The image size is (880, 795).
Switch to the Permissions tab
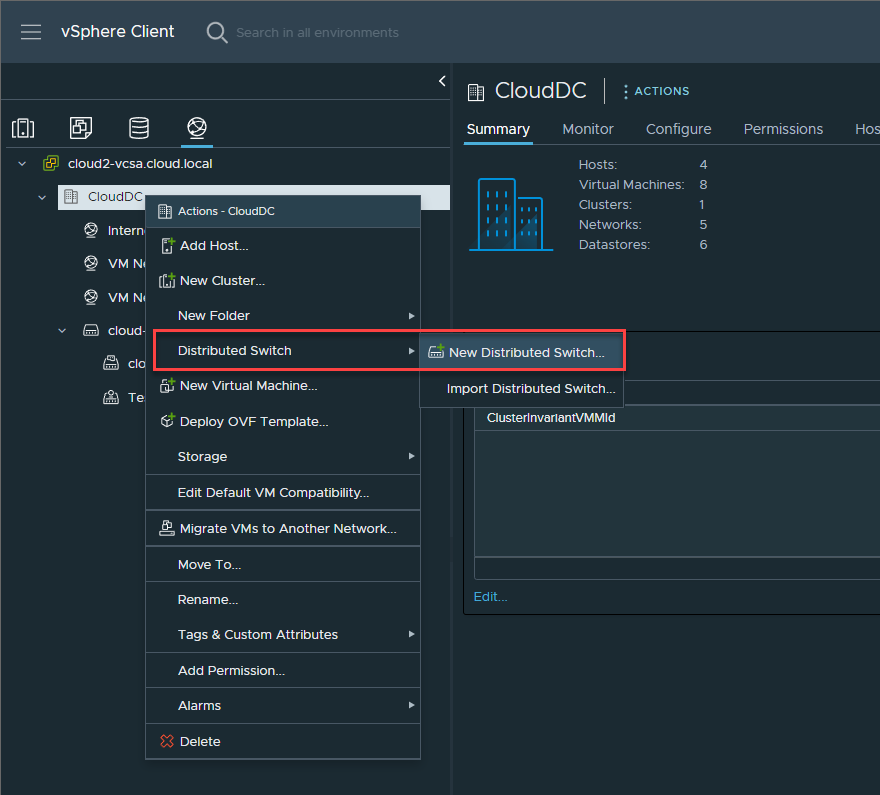pos(783,129)
